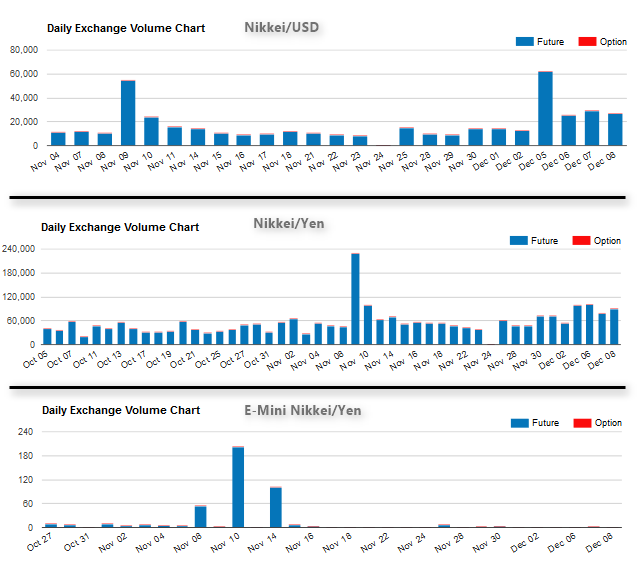Click the tallest bar in the Nikkei/USD chart
638x569 pixels.
point(545,108)
